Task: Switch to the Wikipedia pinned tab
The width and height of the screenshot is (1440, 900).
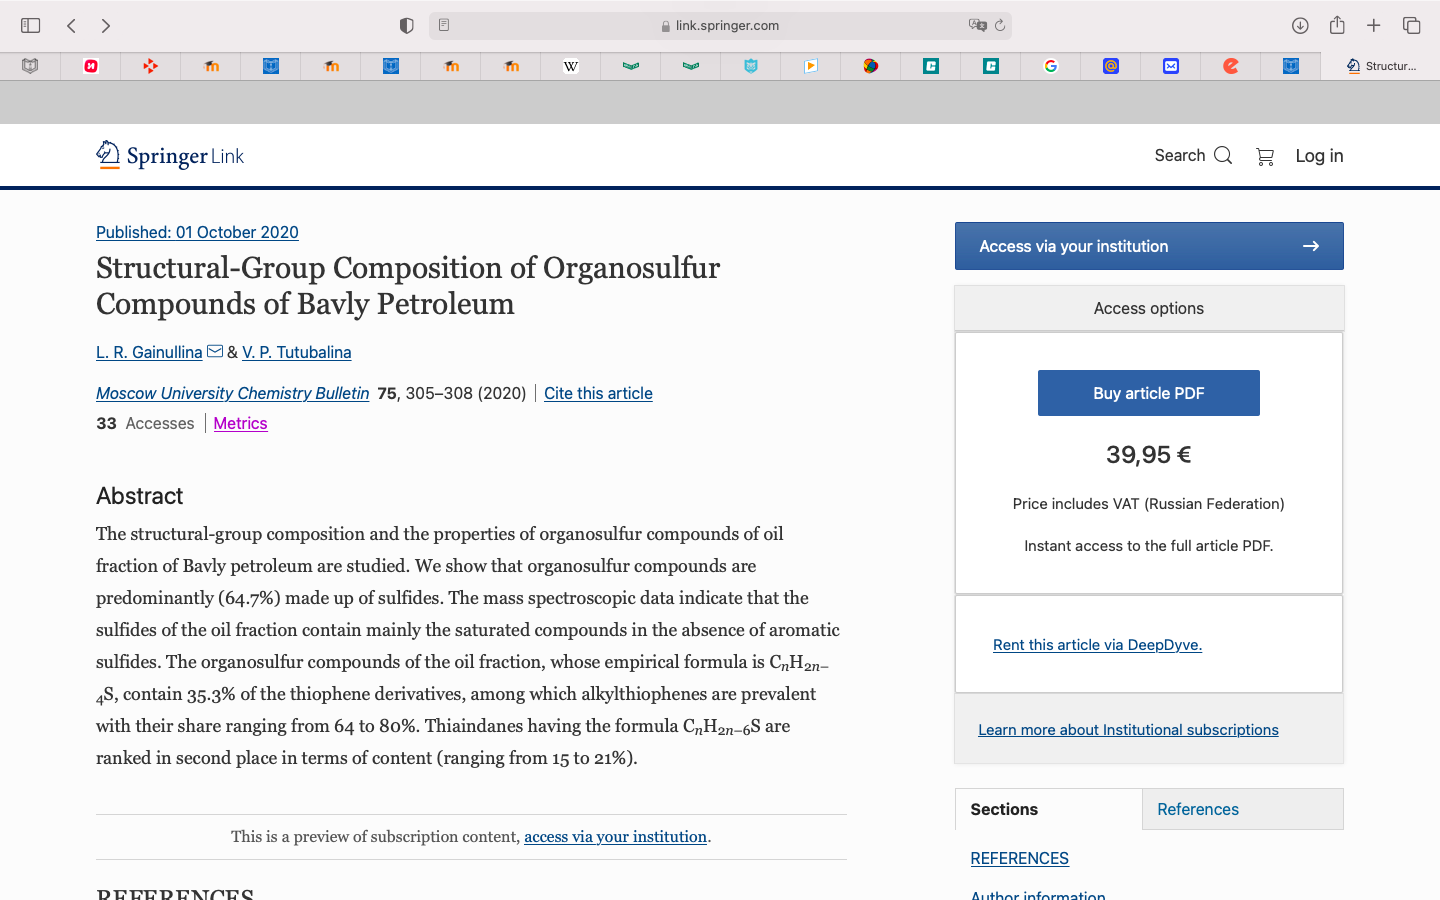Action: 571,66
